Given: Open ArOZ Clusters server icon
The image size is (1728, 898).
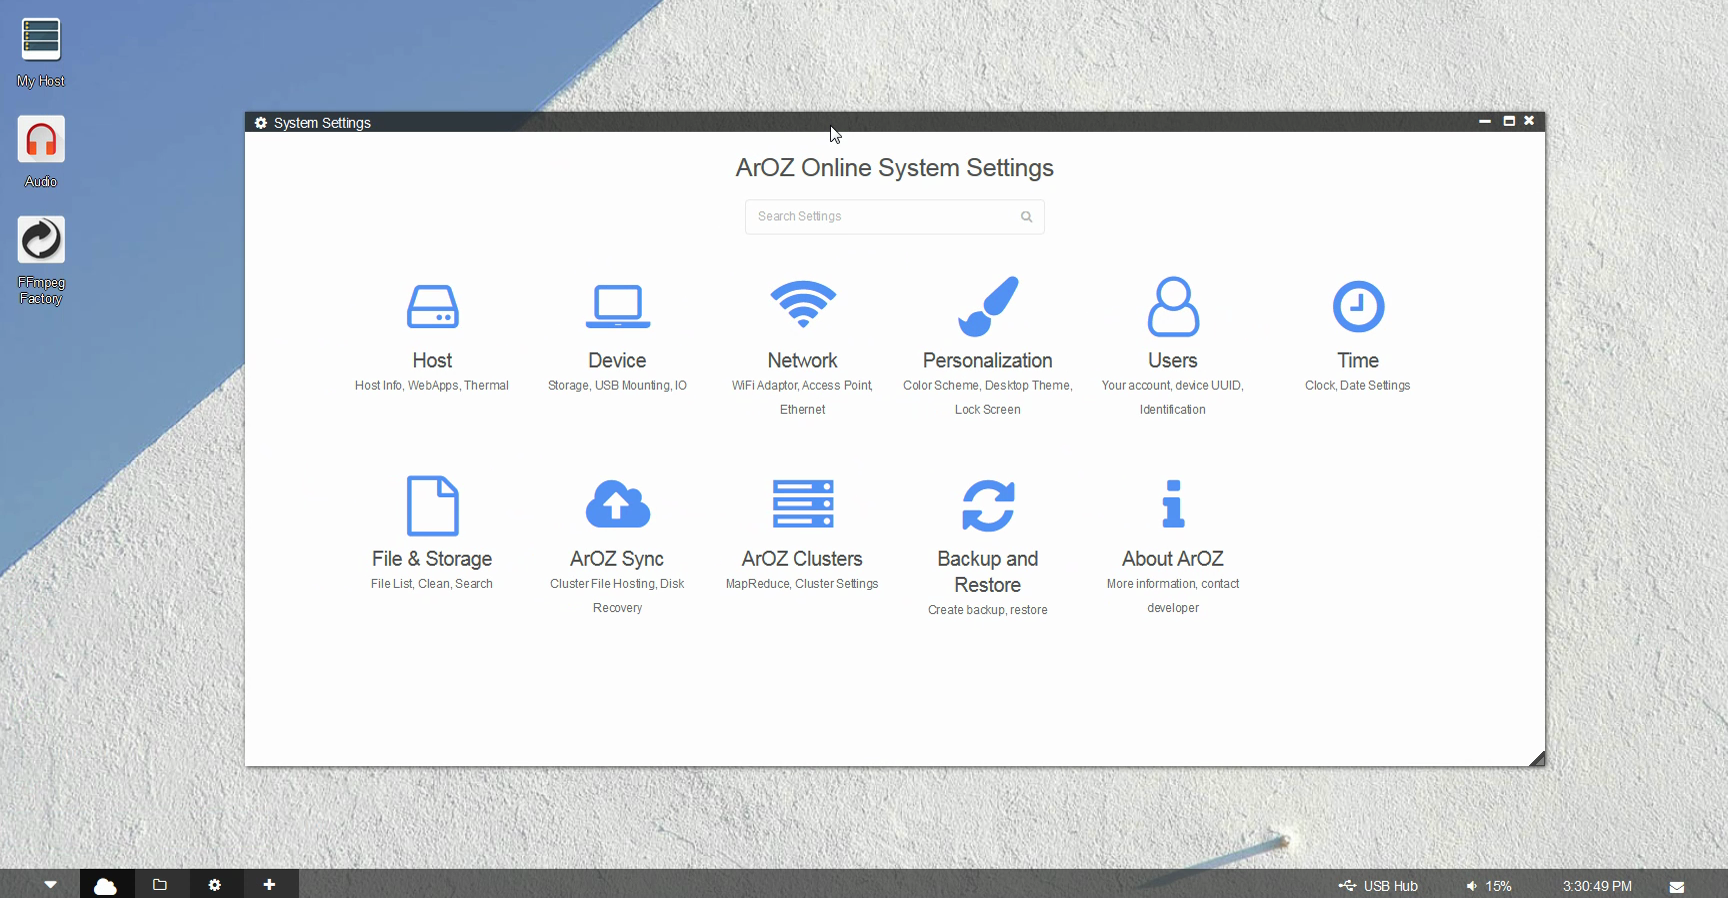Looking at the screenshot, I should 802,504.
